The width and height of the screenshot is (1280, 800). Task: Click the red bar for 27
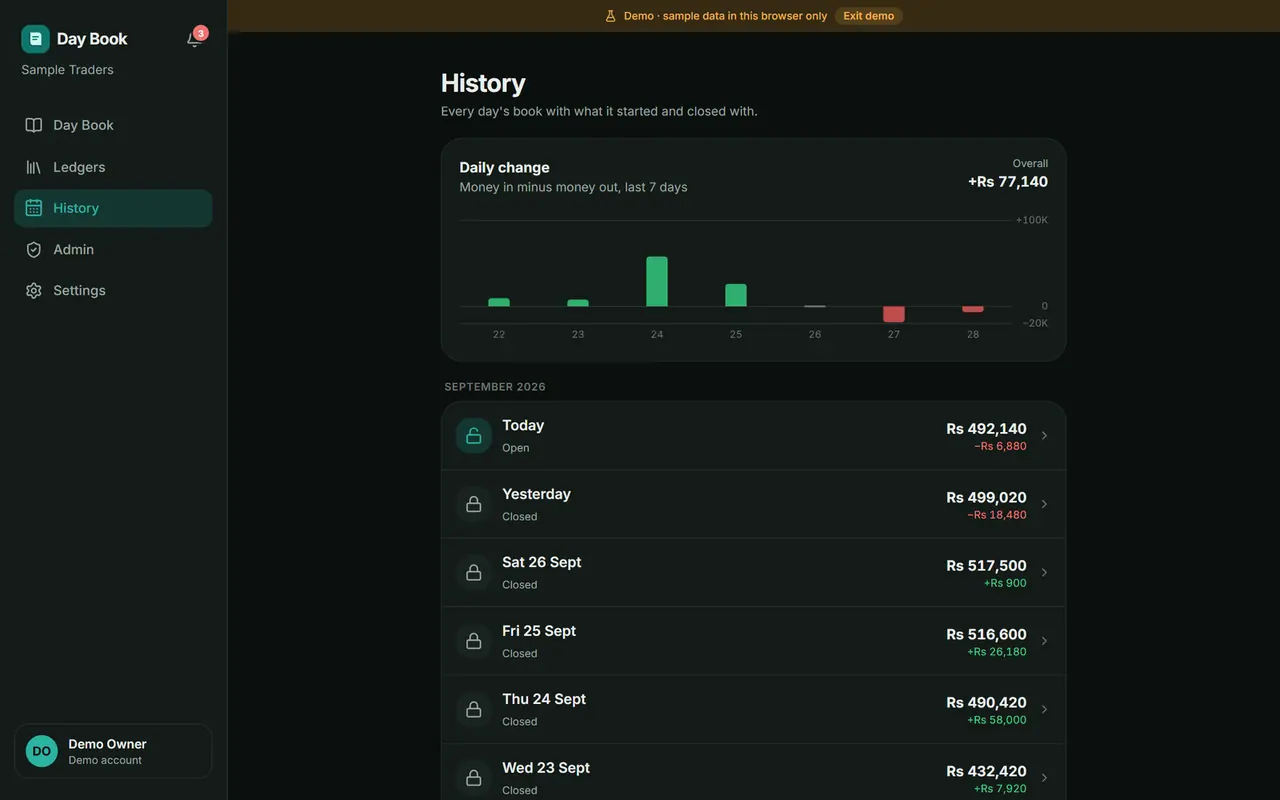tap(894, 314)
